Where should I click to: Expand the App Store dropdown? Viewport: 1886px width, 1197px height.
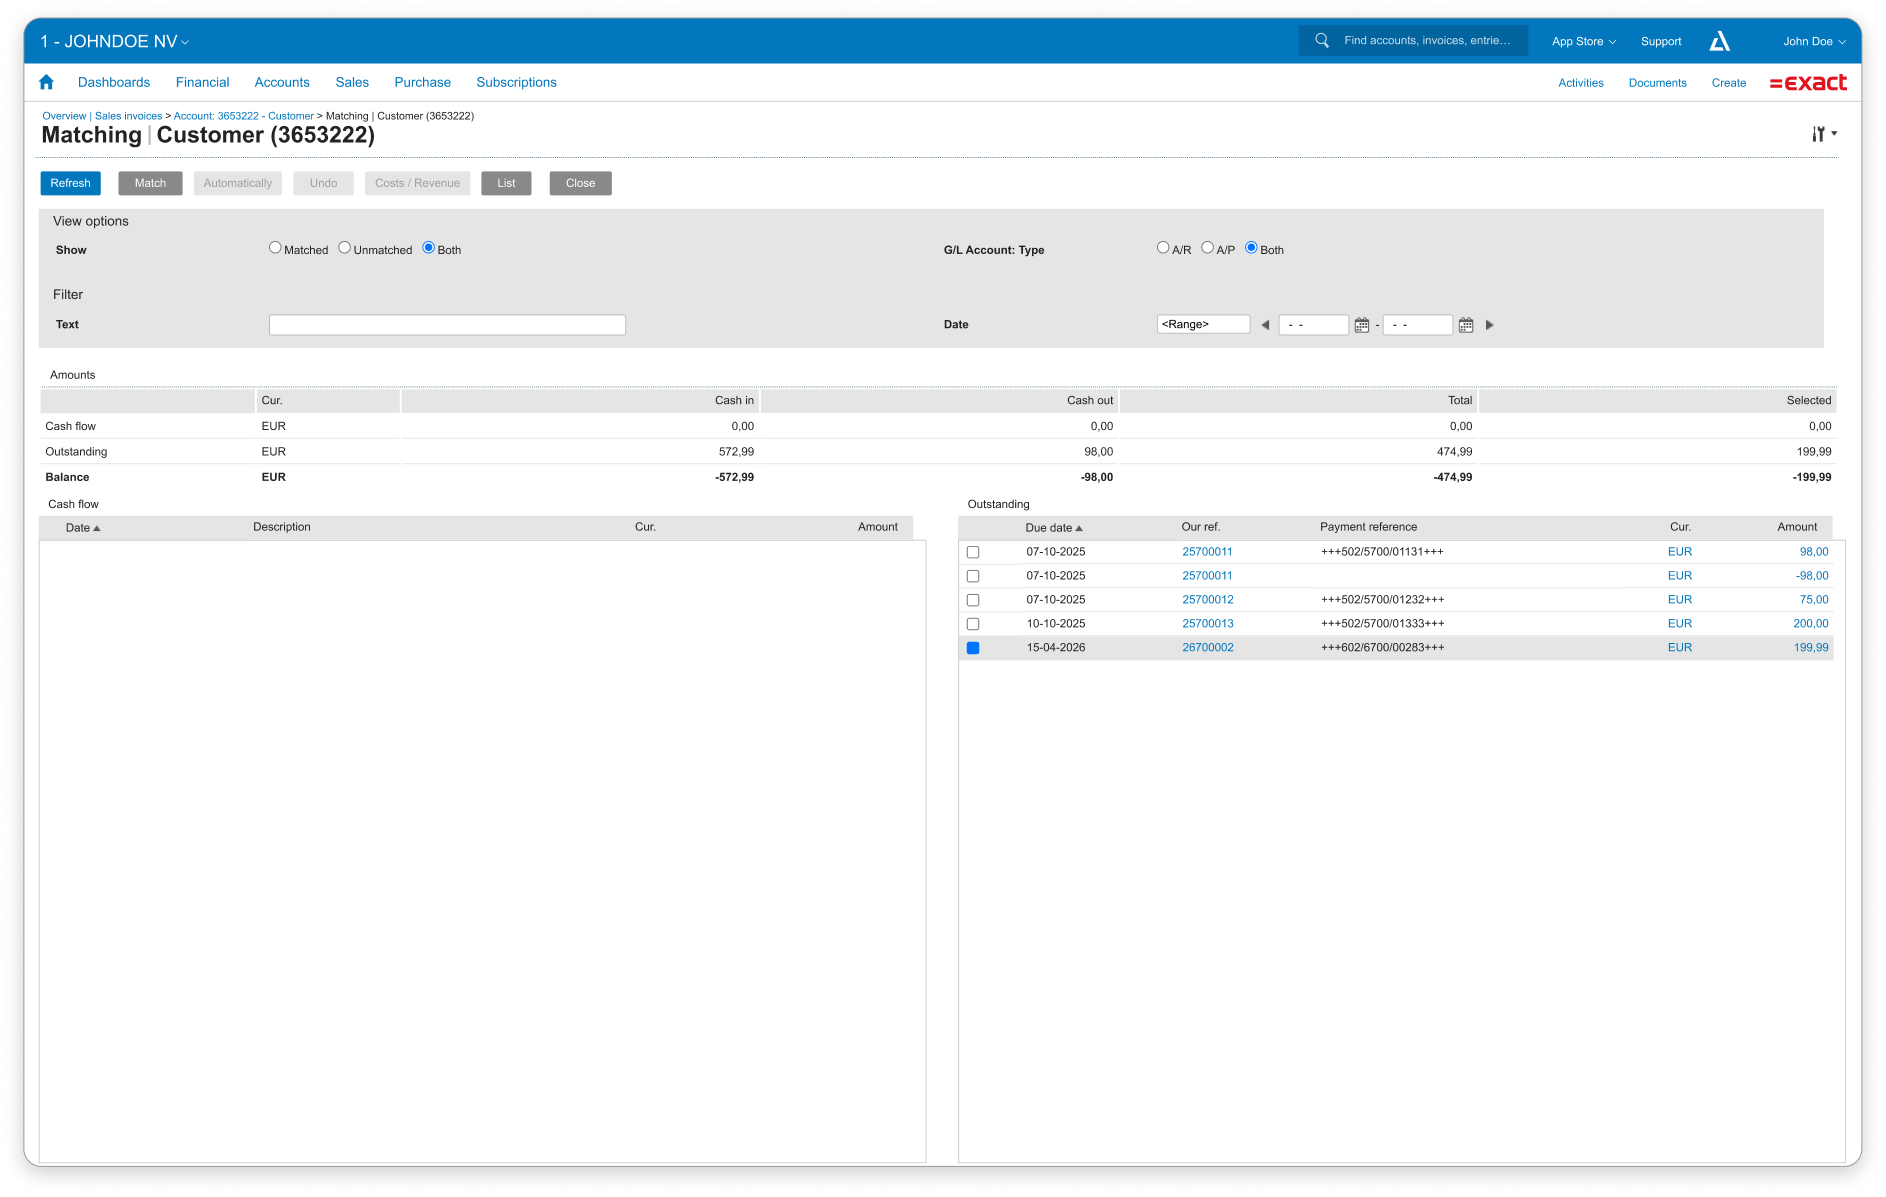[1583, 41]
